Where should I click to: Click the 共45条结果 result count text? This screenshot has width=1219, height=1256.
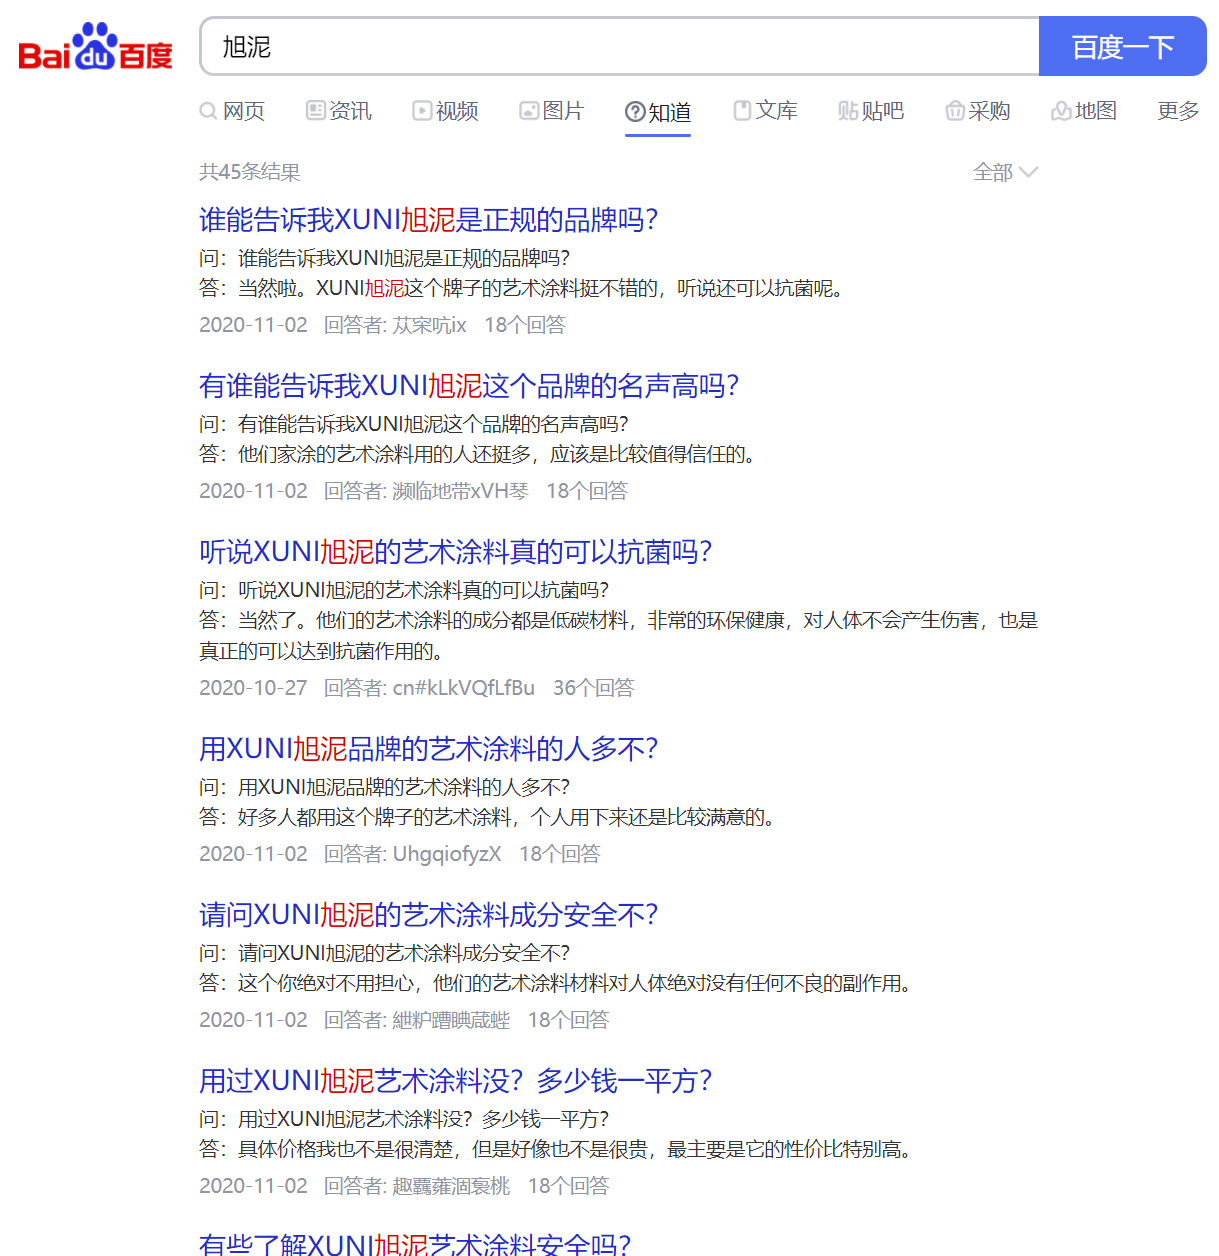[250, 172]
